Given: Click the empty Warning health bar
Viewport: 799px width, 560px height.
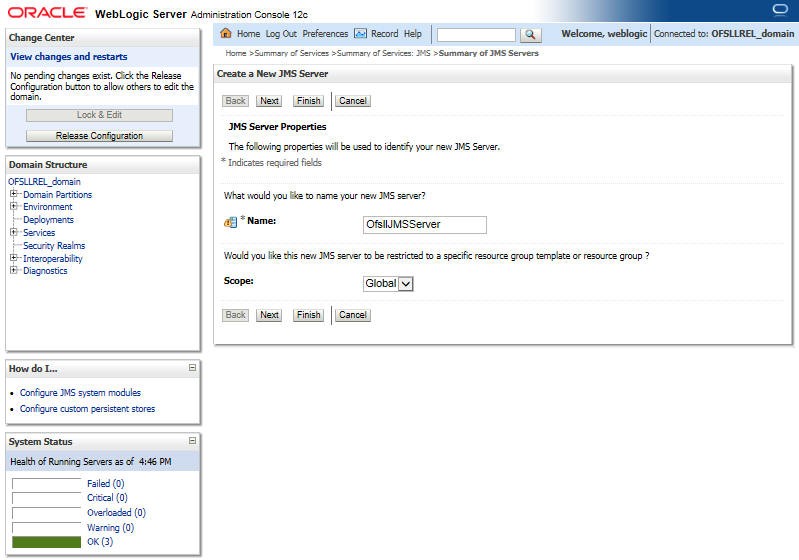Looking at the screenshot, I should pos(46,527).
